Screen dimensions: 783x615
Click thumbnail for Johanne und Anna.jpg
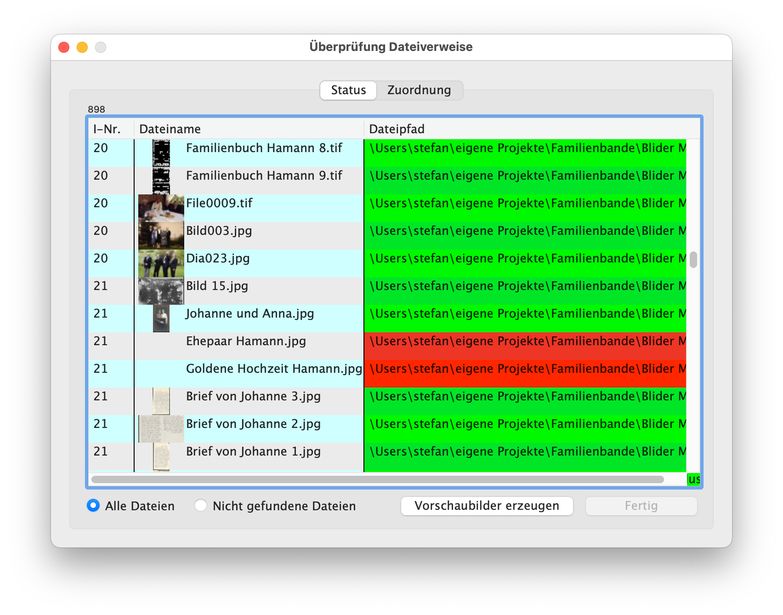(161, 315)
